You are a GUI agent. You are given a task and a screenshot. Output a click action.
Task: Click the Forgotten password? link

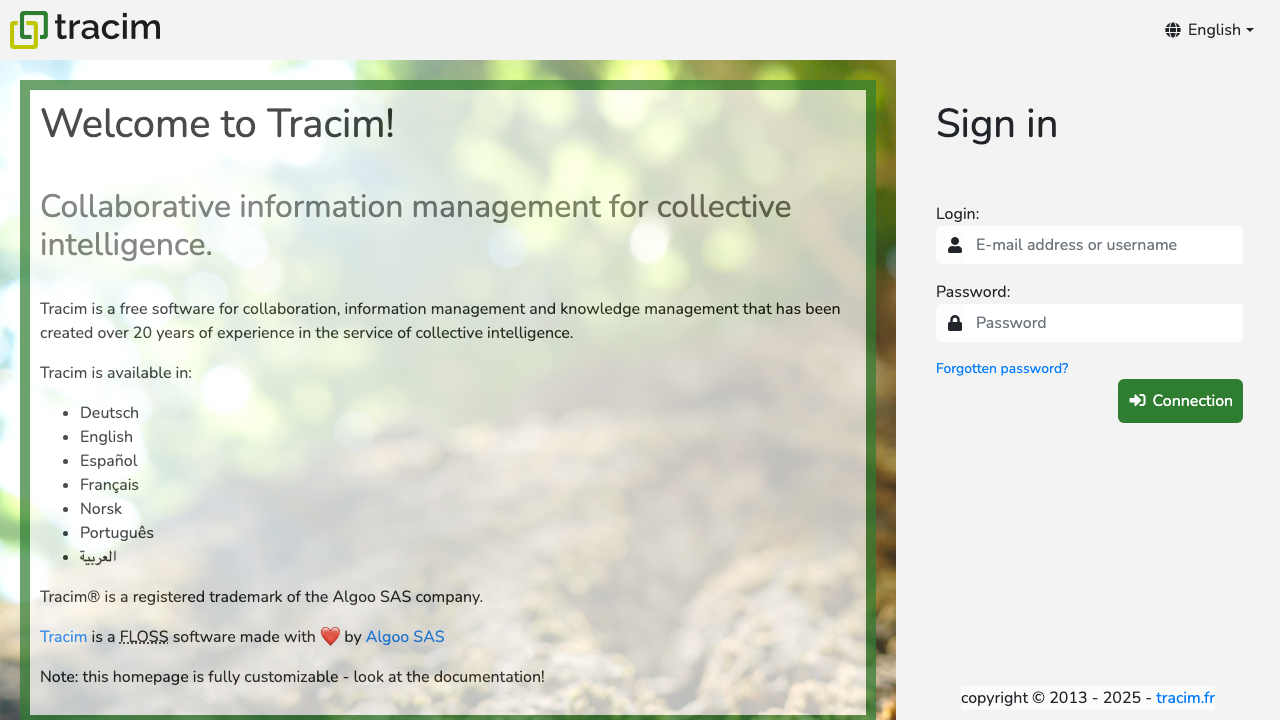(1002, 368)
